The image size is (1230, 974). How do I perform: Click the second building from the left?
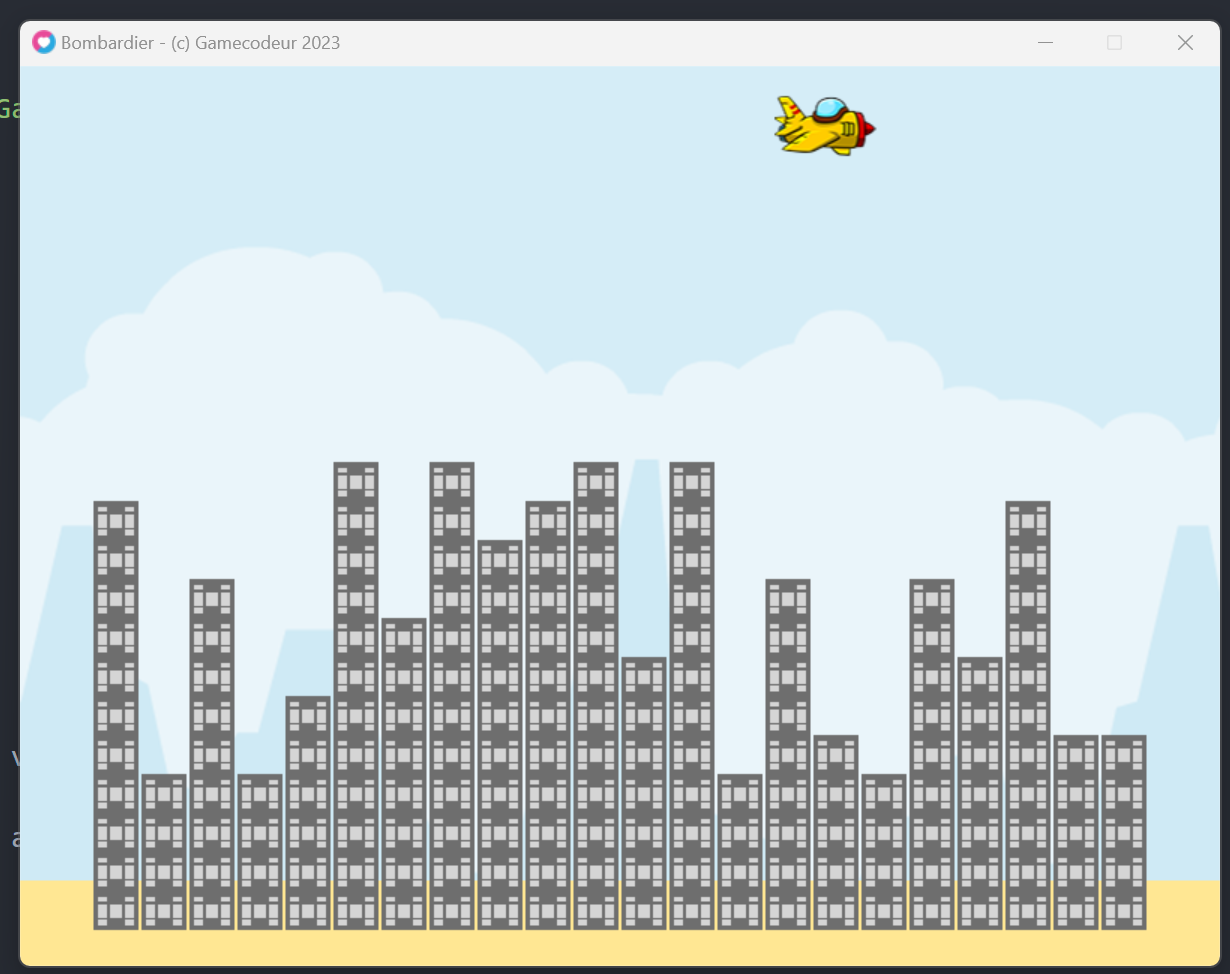pos(164,851)
